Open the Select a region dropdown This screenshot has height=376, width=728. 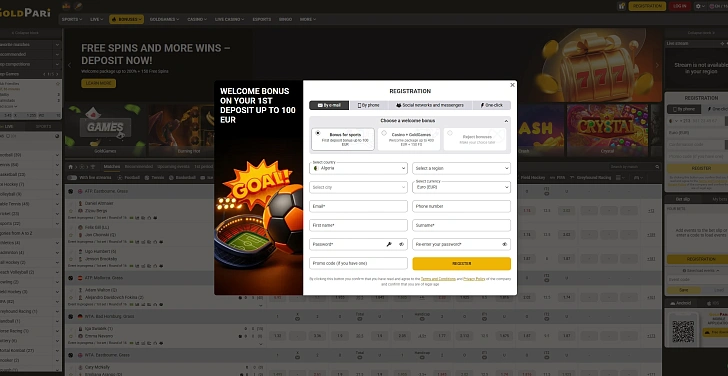[x=462, y=168]
